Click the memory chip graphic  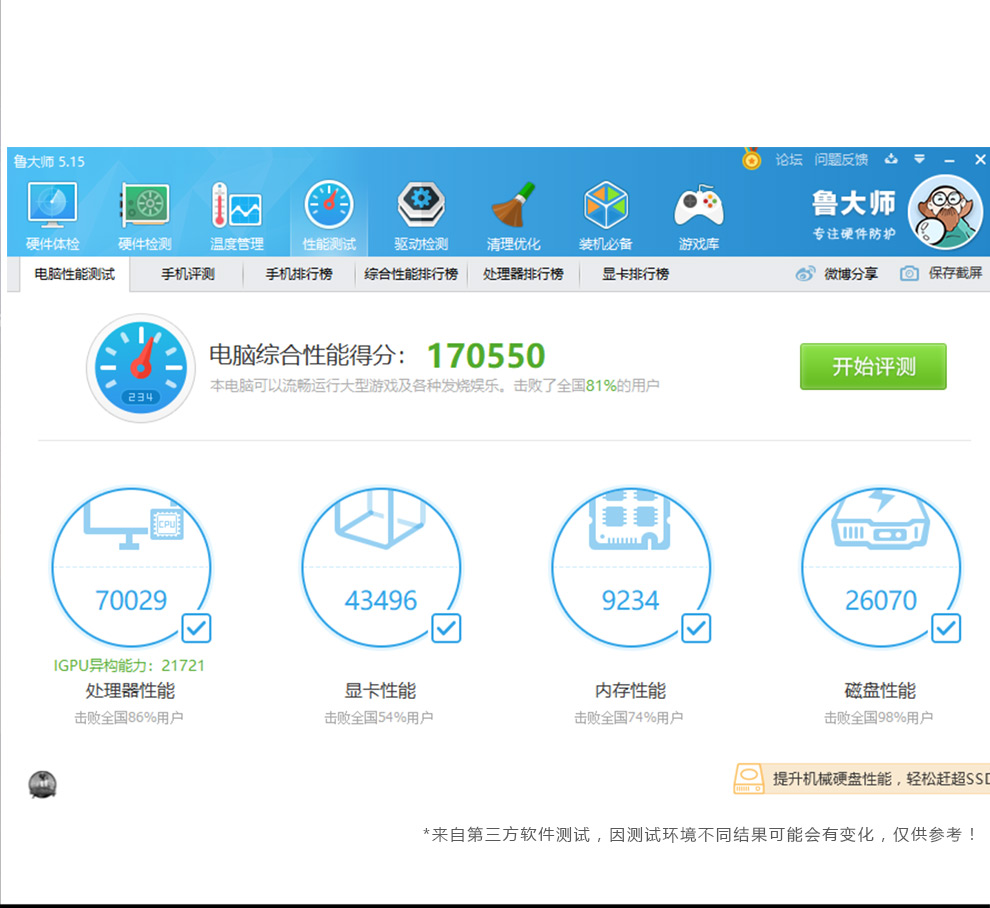pos(629,519)
